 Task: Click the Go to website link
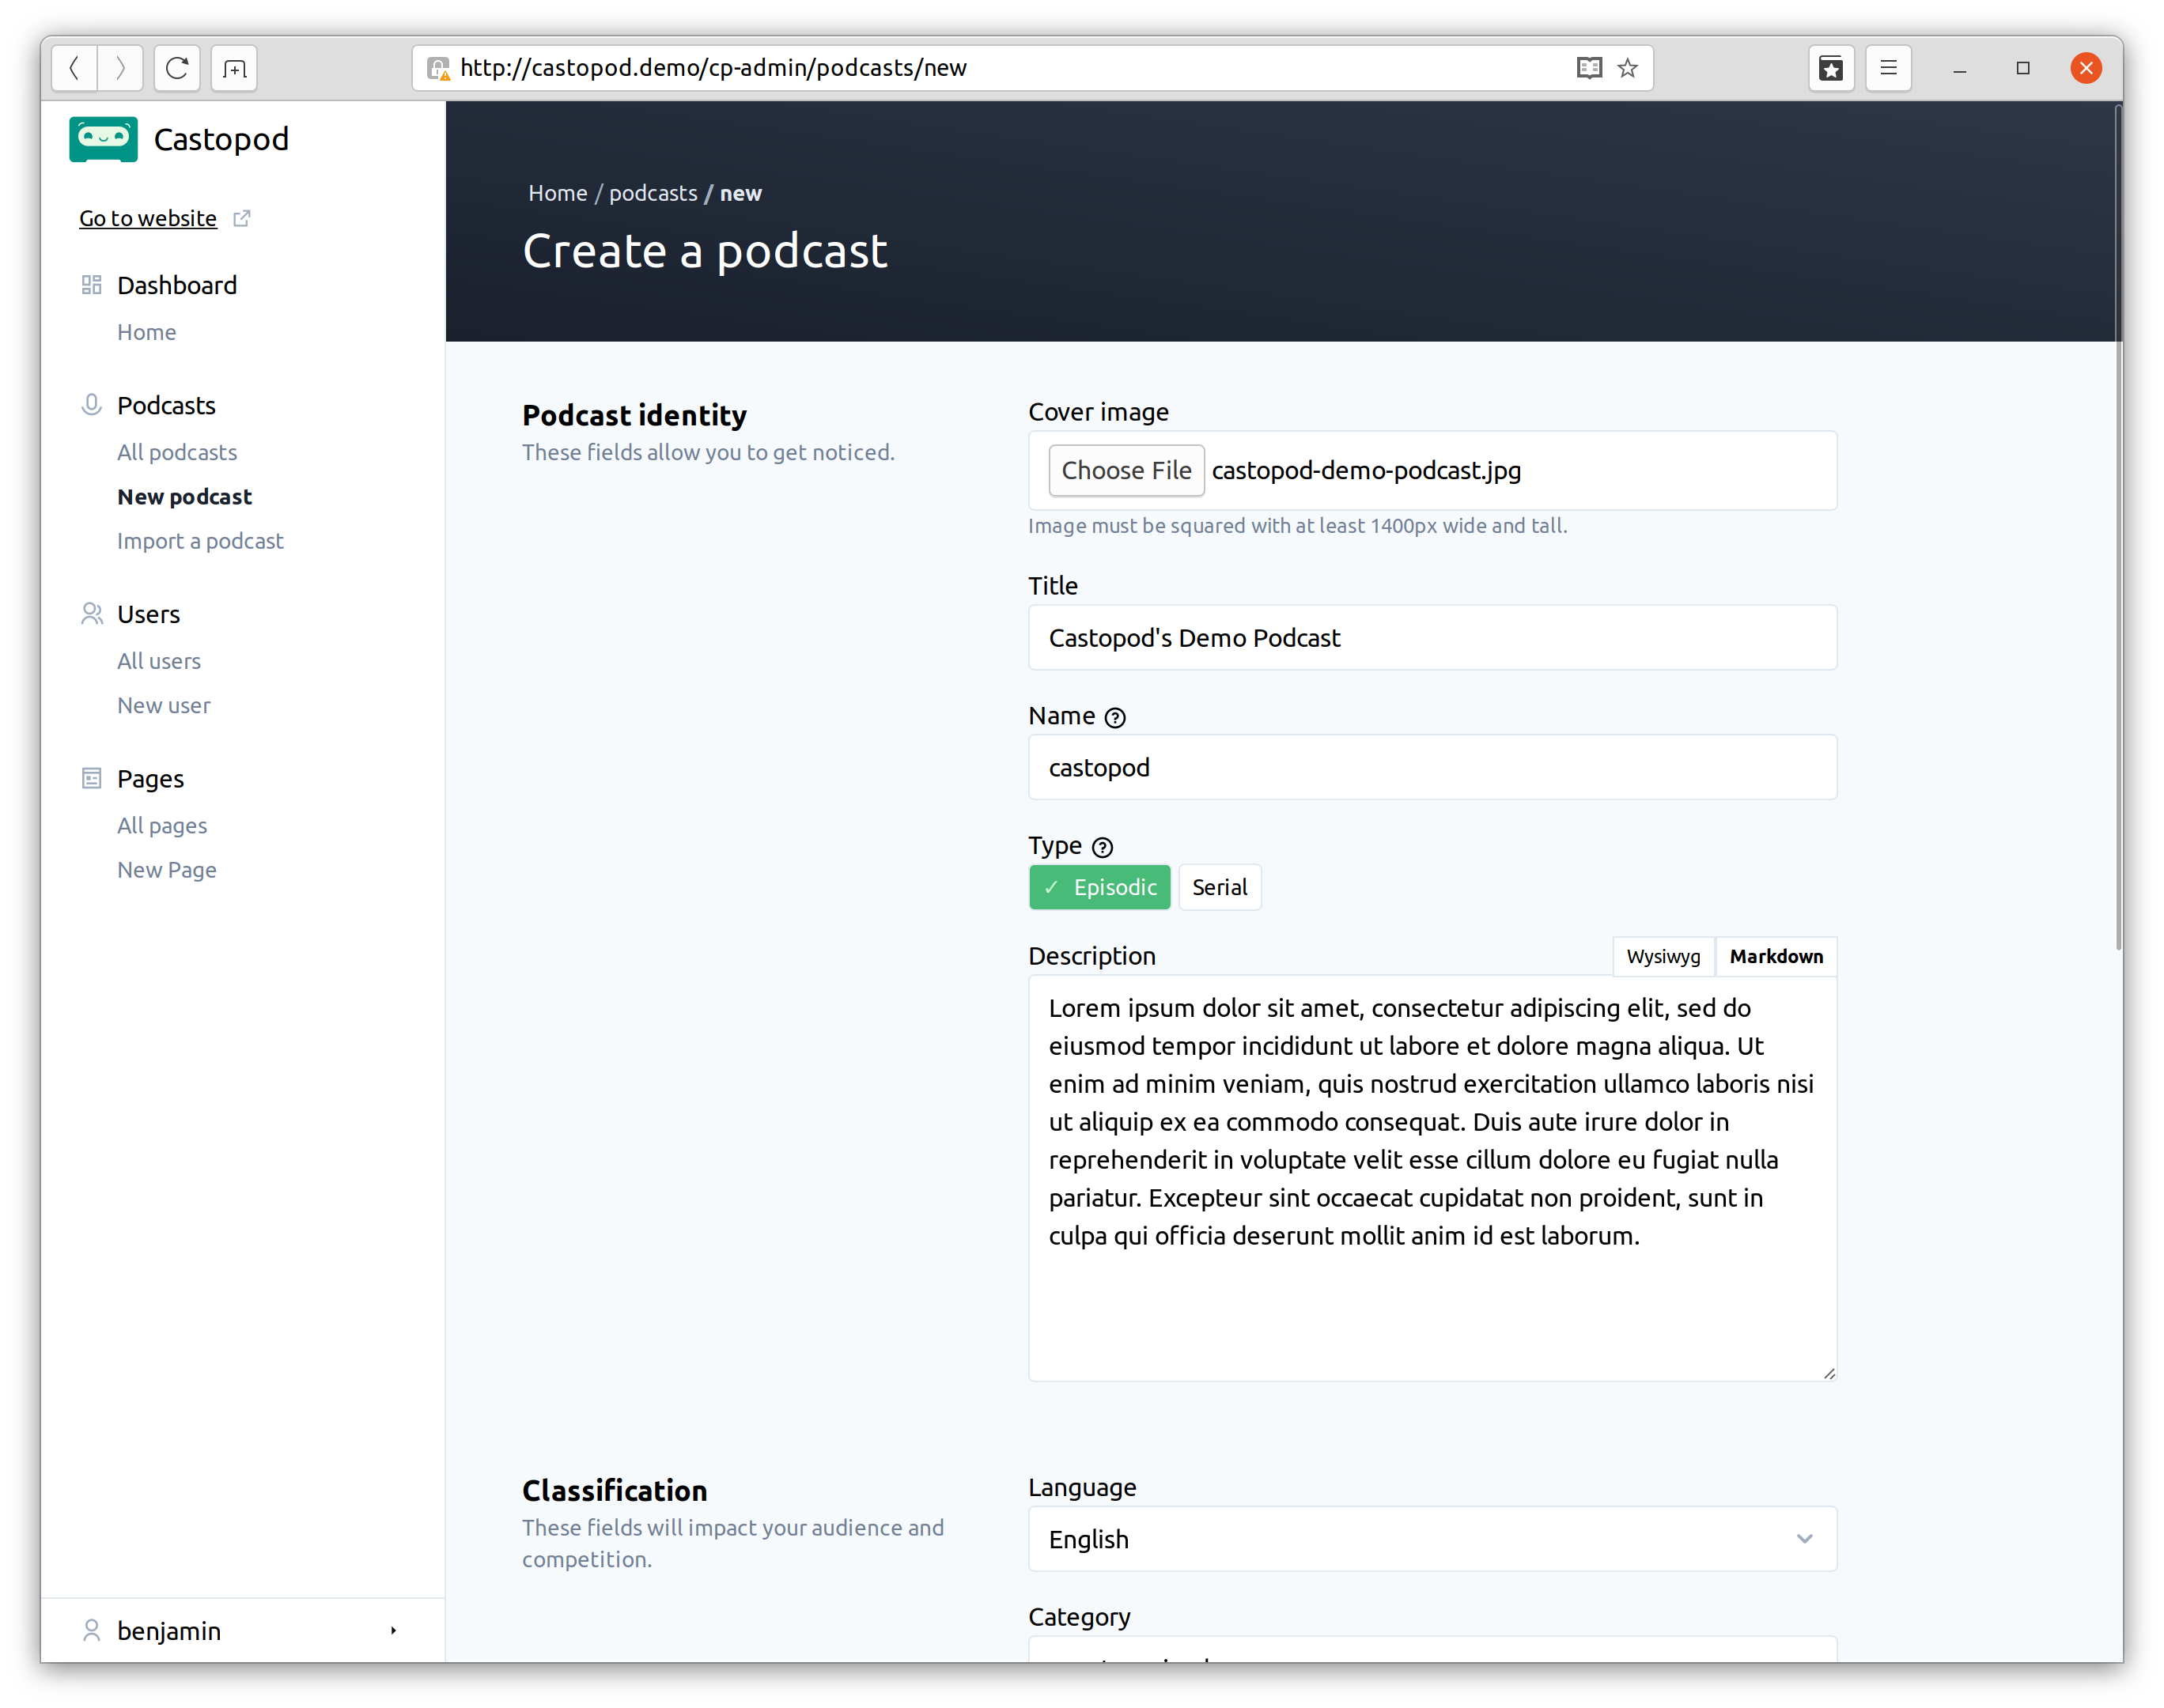(164, 217)
